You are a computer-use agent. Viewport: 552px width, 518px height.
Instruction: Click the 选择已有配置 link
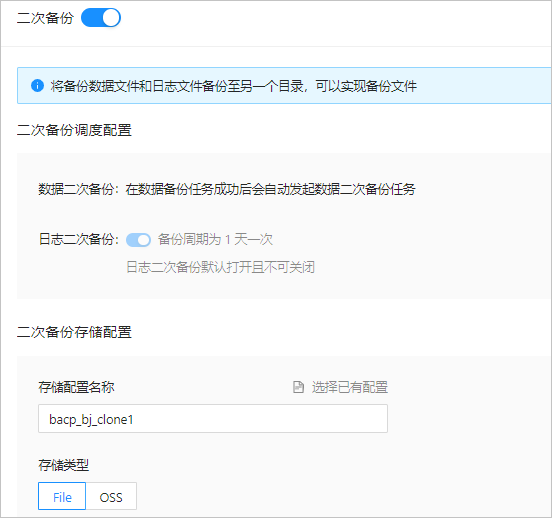pyautogui.click(x=350, y=387)
